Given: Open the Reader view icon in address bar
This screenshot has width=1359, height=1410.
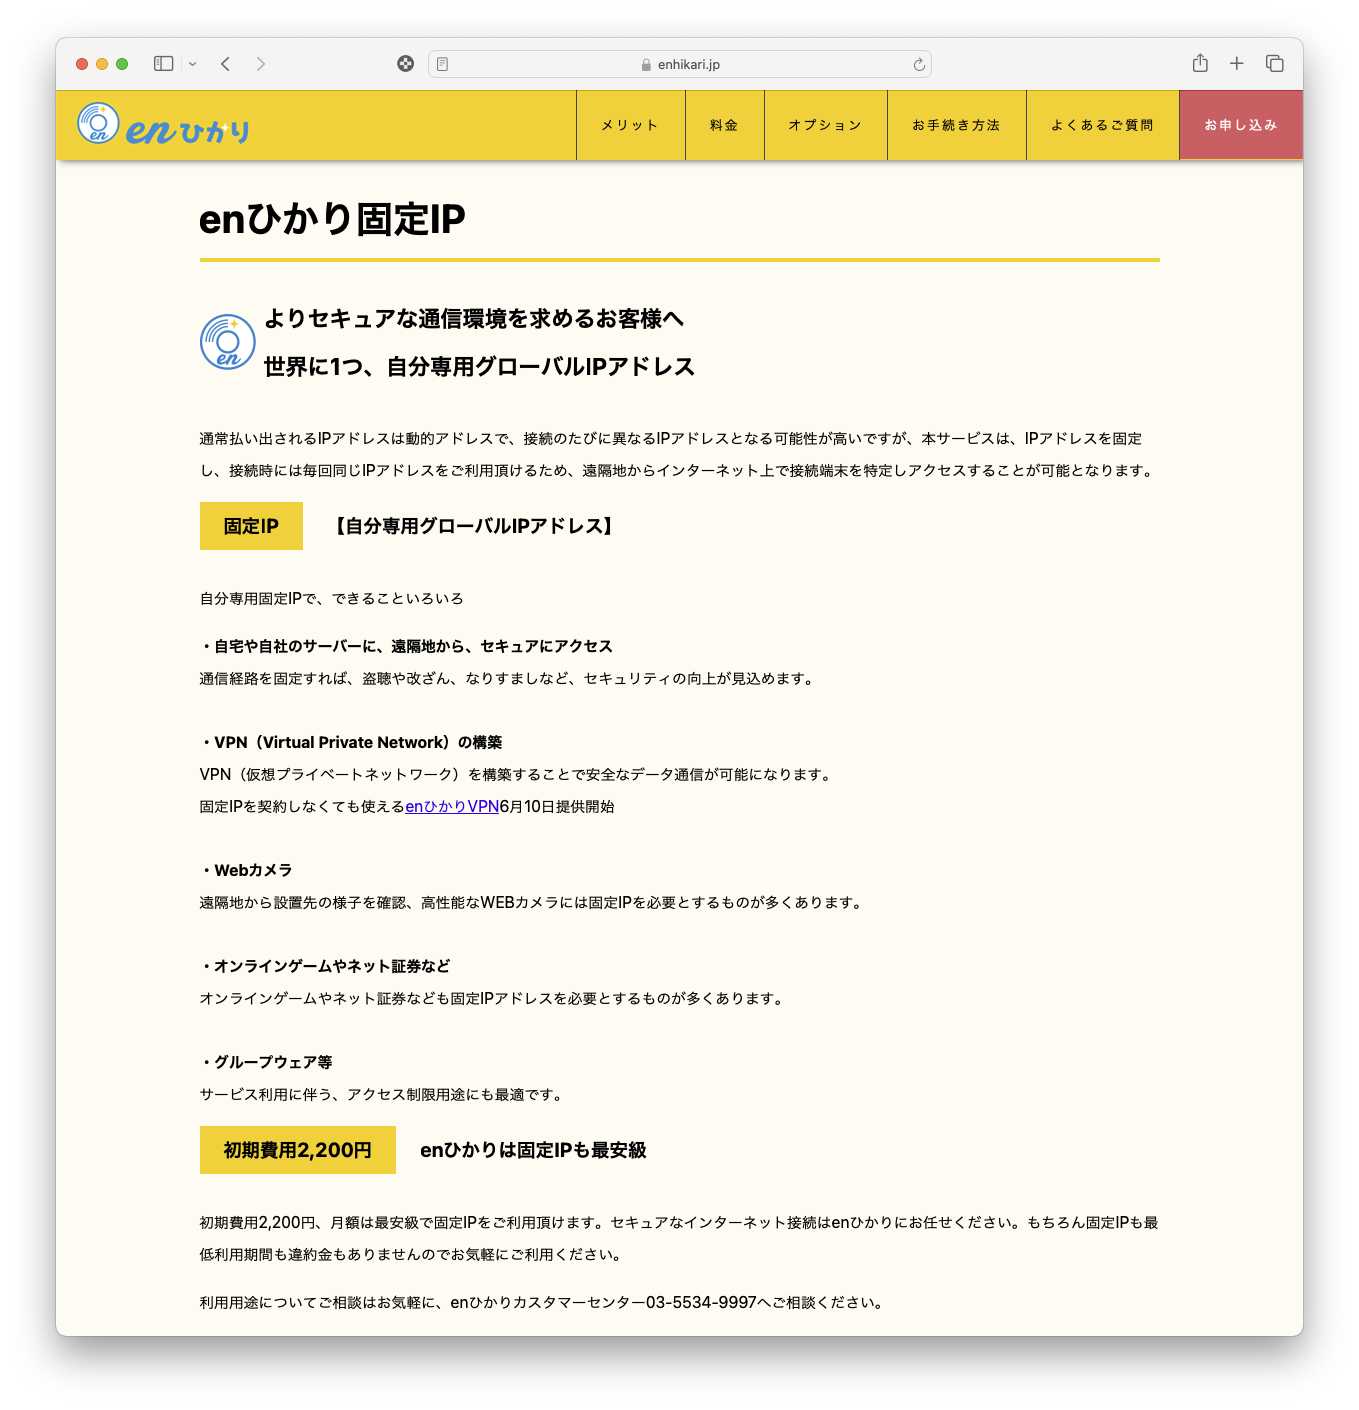Looking at the screenshot, I should (443, 64).
